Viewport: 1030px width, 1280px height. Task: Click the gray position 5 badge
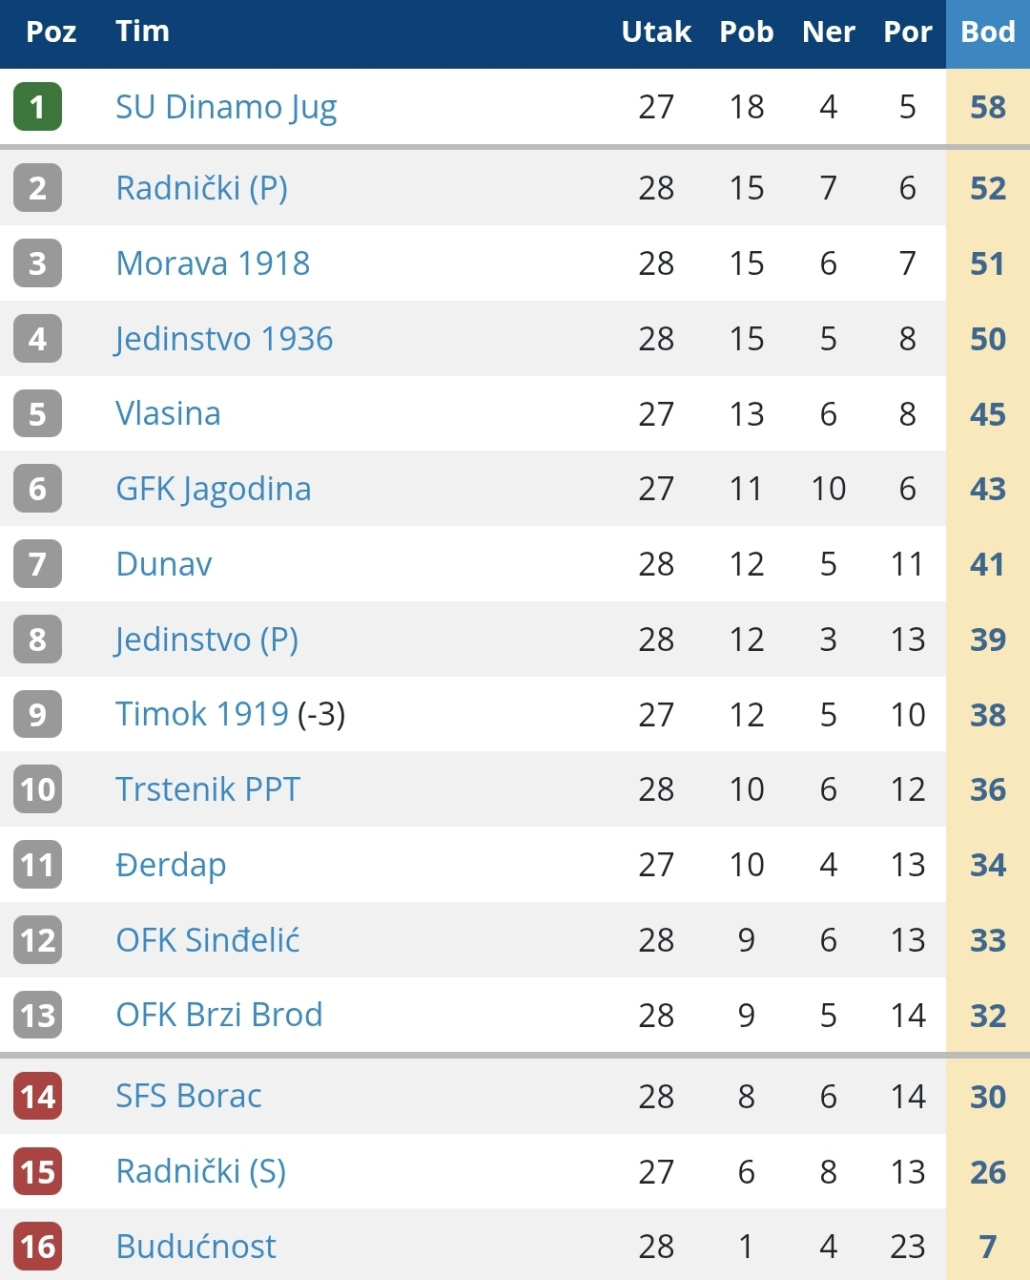(38, 414)
